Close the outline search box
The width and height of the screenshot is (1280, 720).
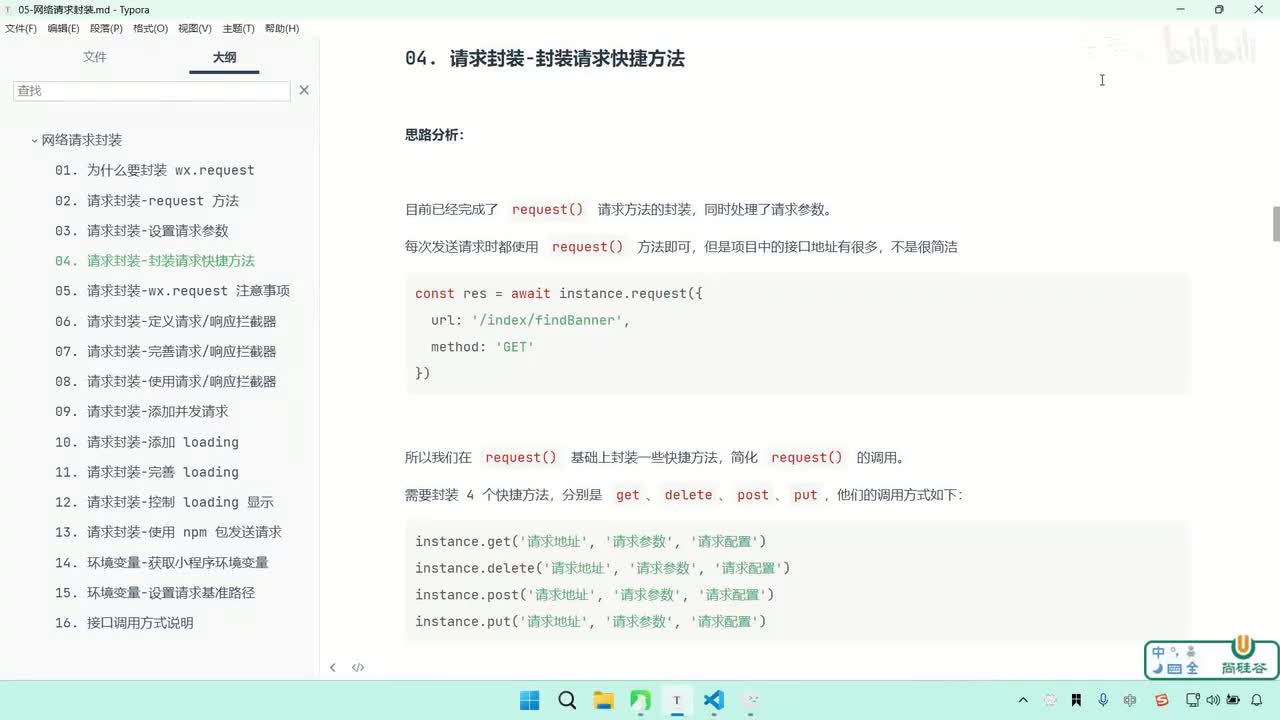pos(304,90)
